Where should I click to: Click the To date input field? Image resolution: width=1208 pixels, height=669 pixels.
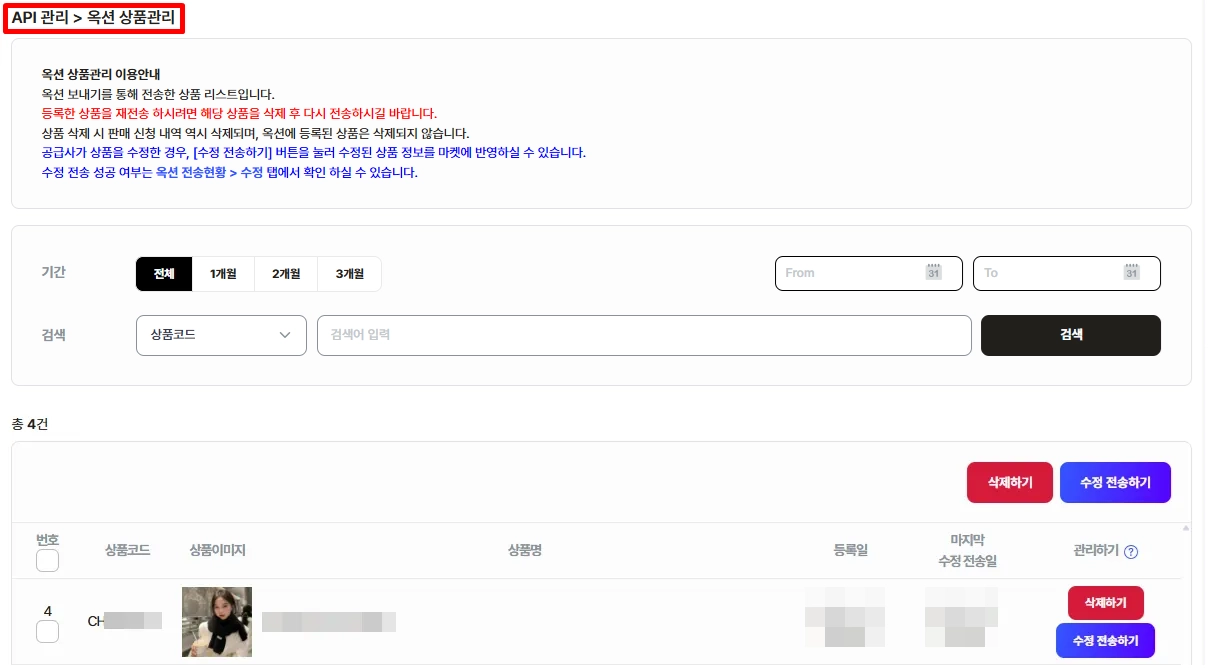coord(1067,273)
